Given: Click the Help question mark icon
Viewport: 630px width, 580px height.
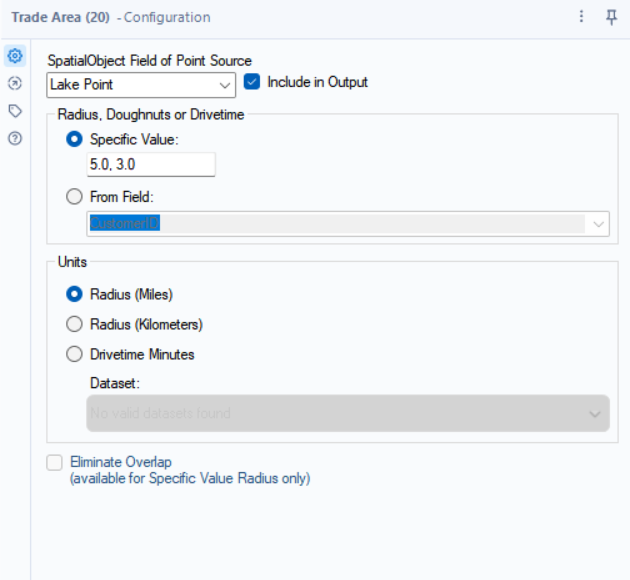Looking at the screenshot, I should (x=15, y=139).
